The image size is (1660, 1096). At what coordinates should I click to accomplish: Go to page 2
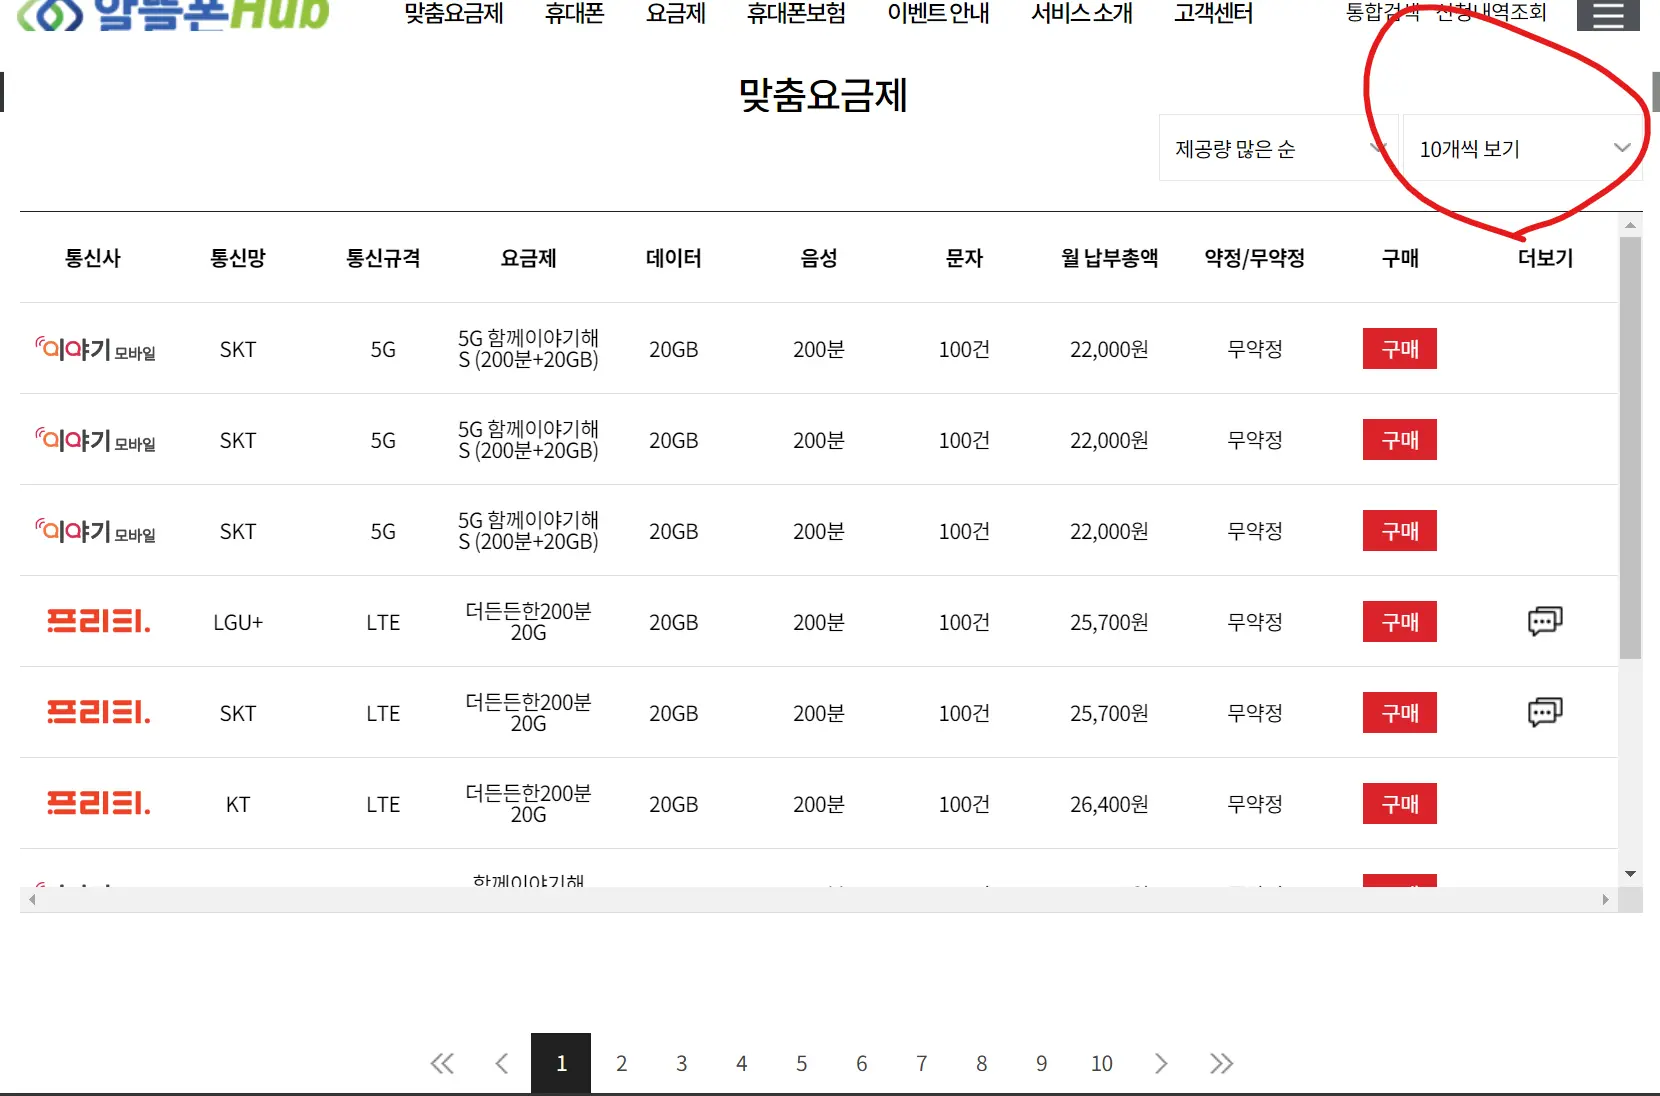tap(621, 1063)
